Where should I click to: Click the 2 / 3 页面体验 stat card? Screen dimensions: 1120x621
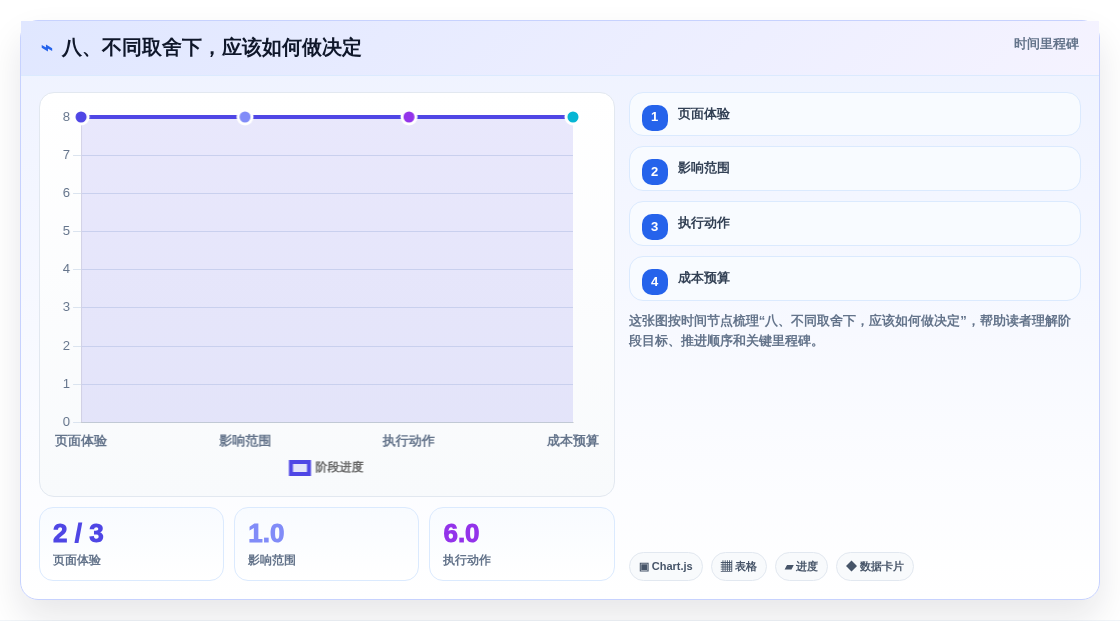[131, 544]
